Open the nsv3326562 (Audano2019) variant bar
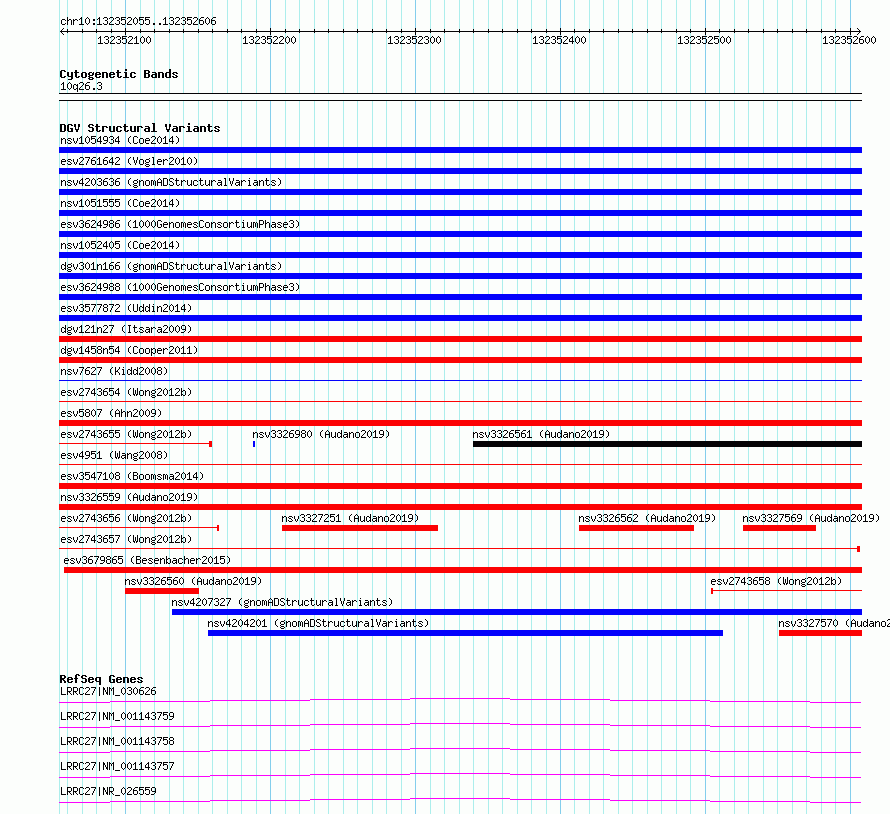Viewport: 890px width, 814px height. point(636,528)
